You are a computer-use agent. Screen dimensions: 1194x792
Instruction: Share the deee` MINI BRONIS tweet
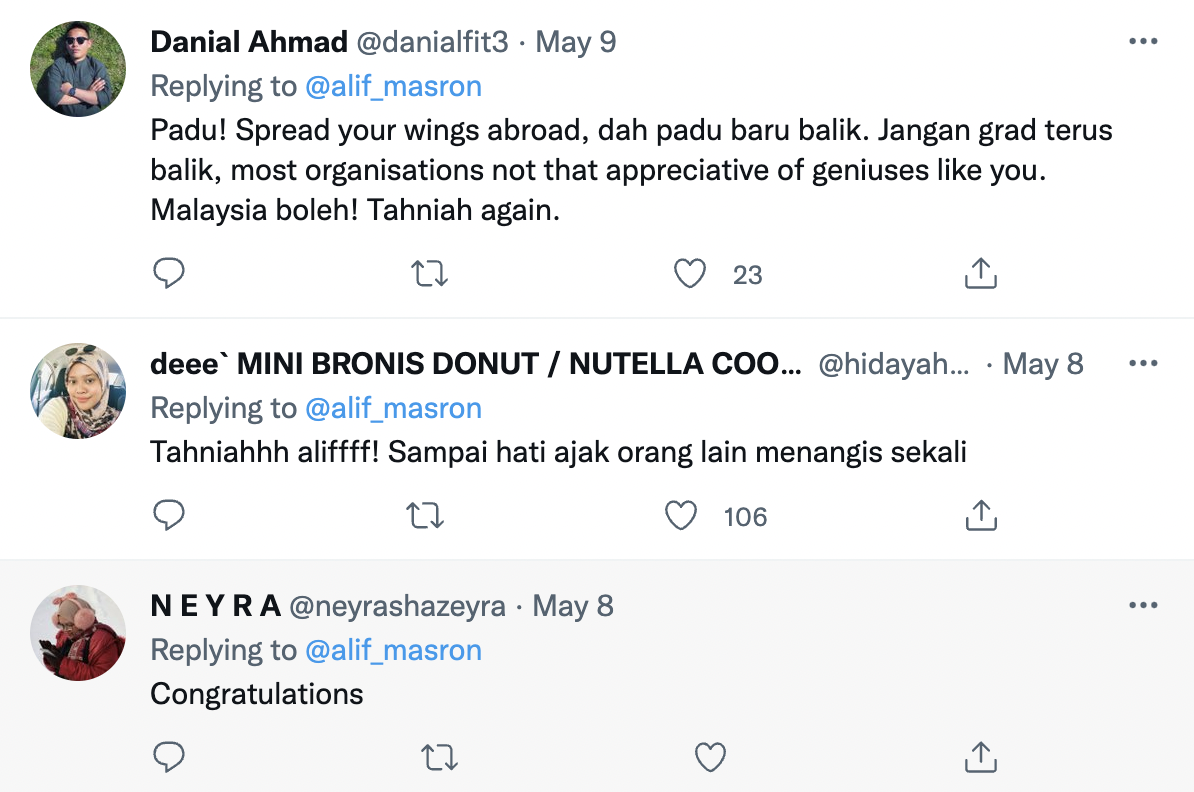[981, 515]
